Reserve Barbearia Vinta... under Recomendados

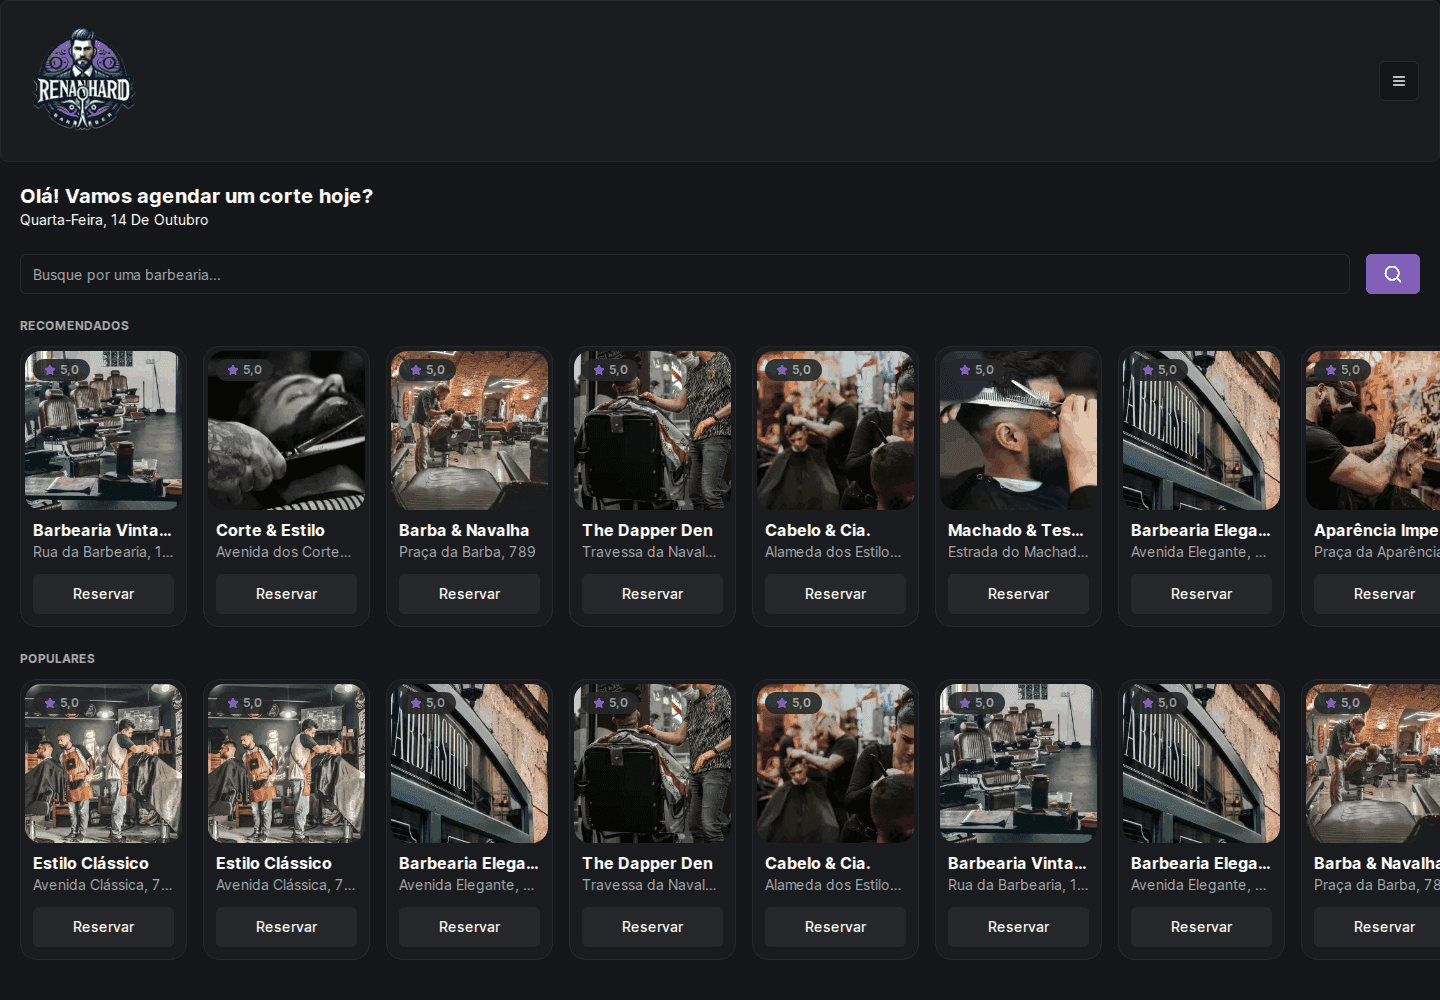coord(103,594)
